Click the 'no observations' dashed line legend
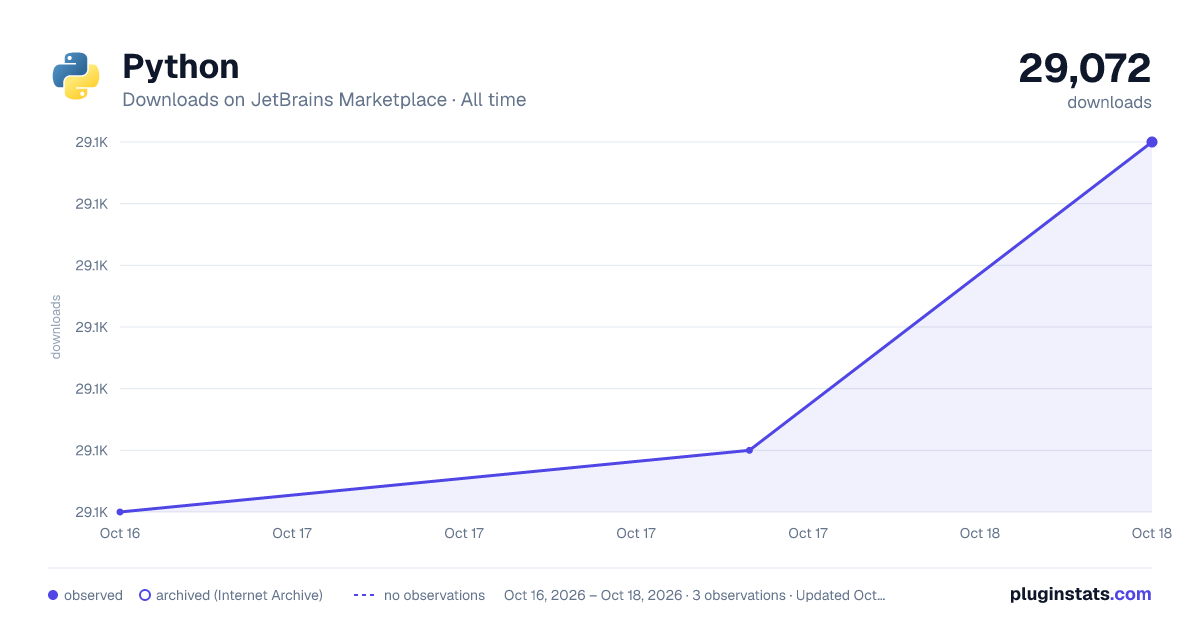Viewport: 1200px width, 630px height. (364, 595)
